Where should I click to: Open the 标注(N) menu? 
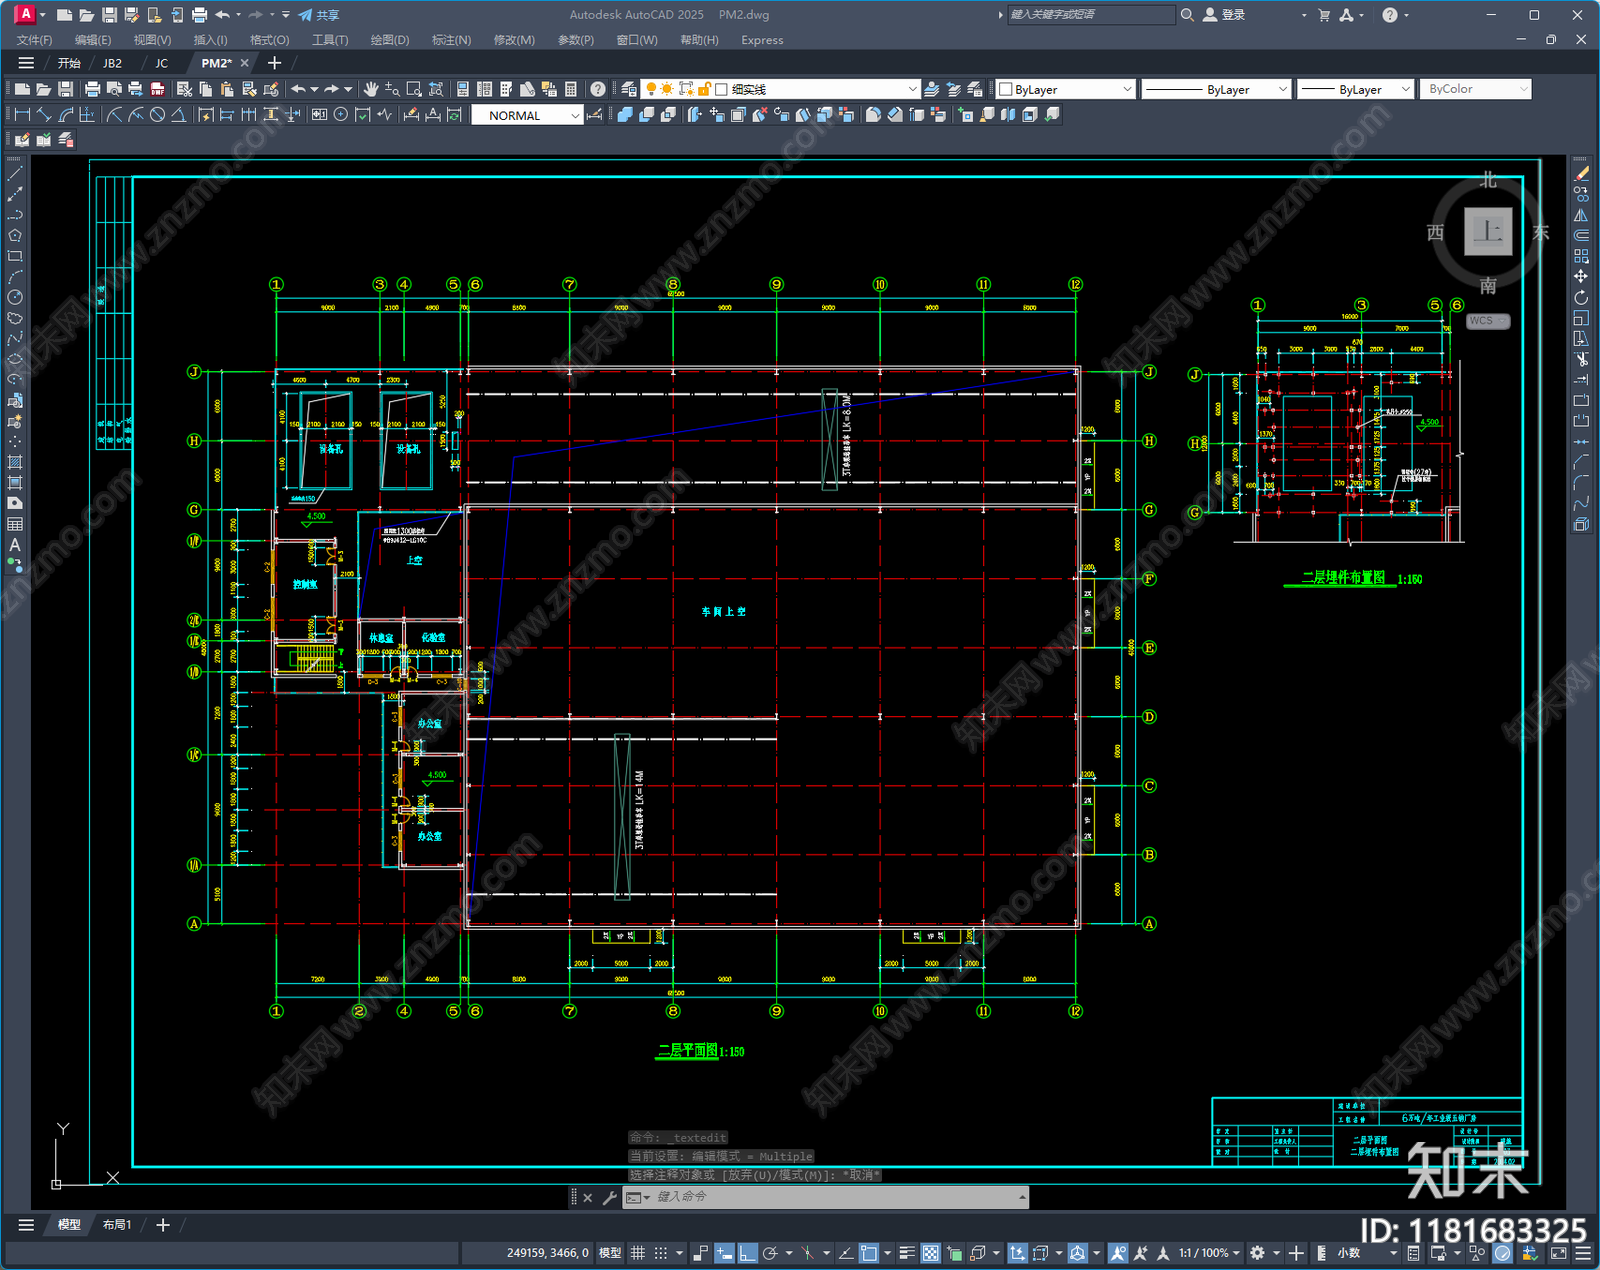point(451,40)
